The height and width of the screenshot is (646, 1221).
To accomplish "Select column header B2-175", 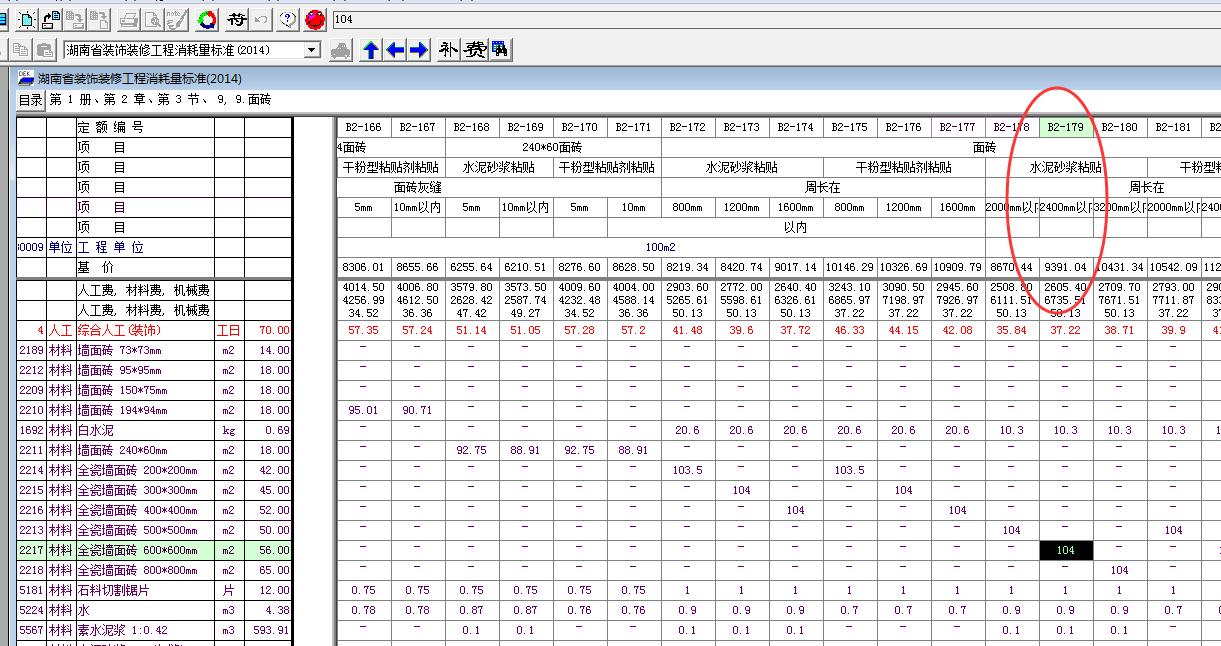I will 849,127.
